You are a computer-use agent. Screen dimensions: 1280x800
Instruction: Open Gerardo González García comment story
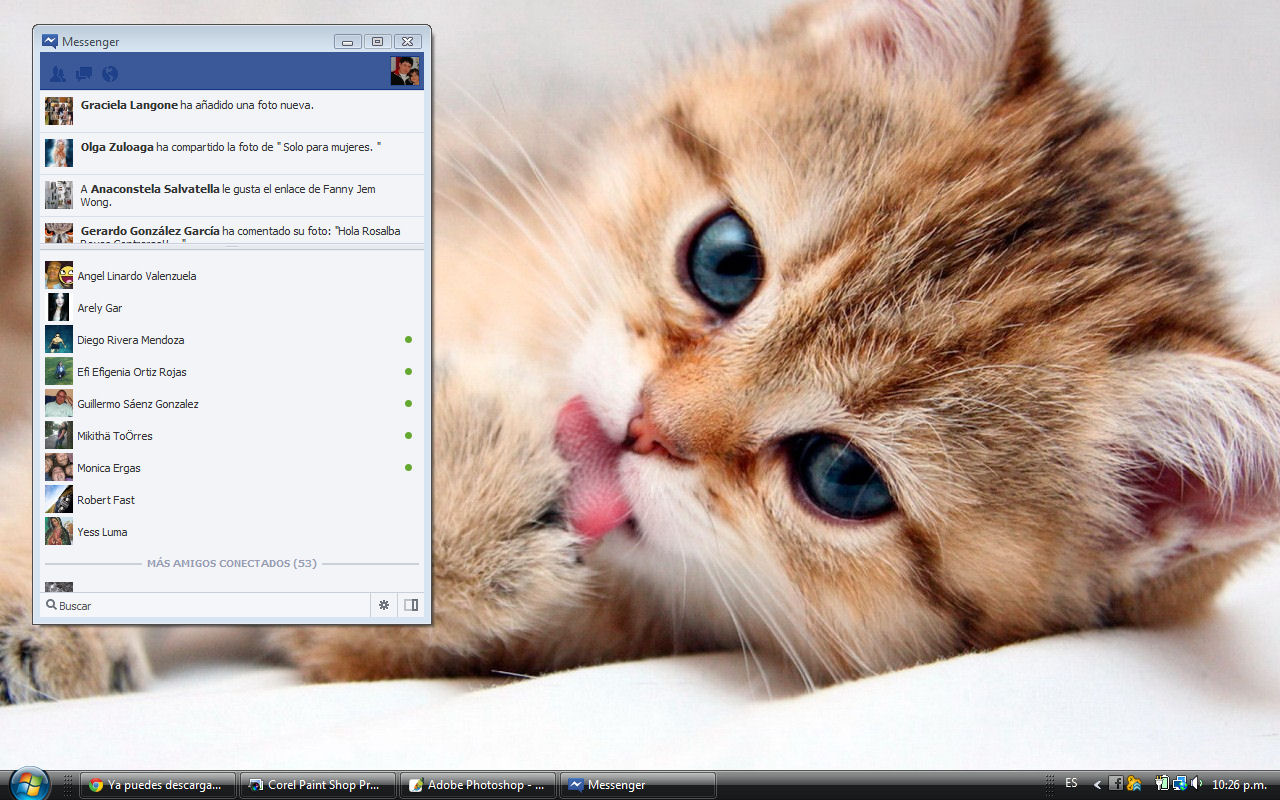pos(232,231)
